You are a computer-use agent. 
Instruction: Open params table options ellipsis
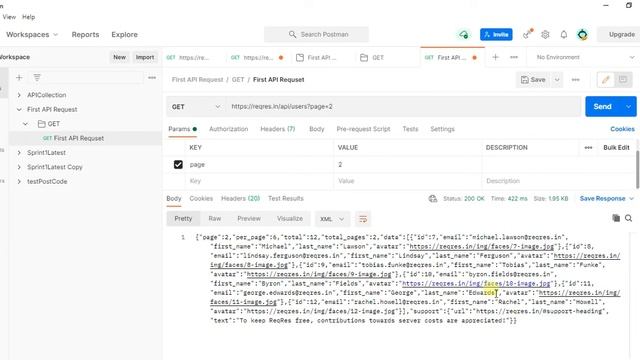pyautogui.click(x=588, y=148)
